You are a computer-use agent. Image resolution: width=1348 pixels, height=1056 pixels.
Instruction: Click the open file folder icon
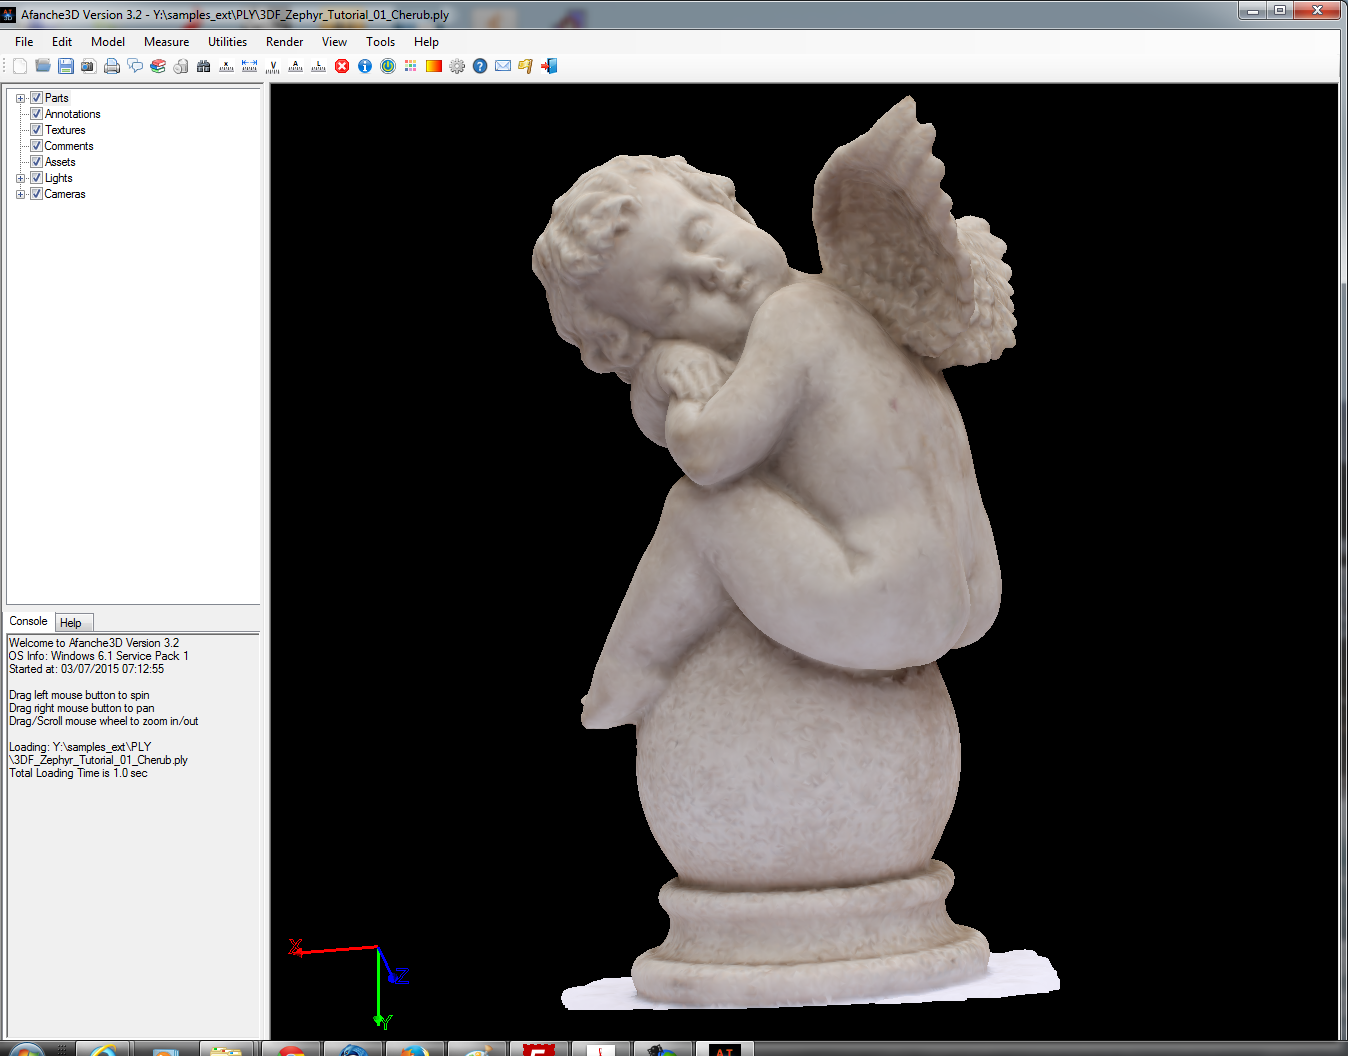(43, 66)
